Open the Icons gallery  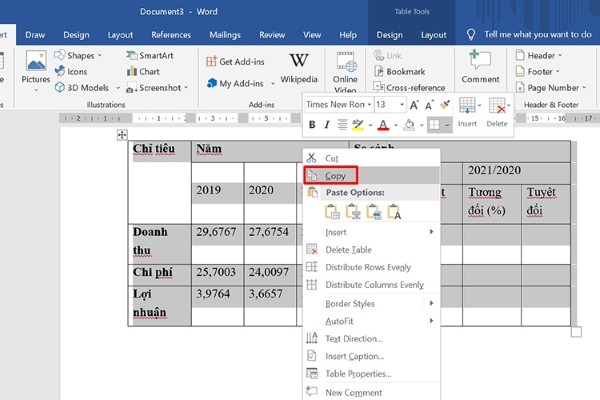71,72
